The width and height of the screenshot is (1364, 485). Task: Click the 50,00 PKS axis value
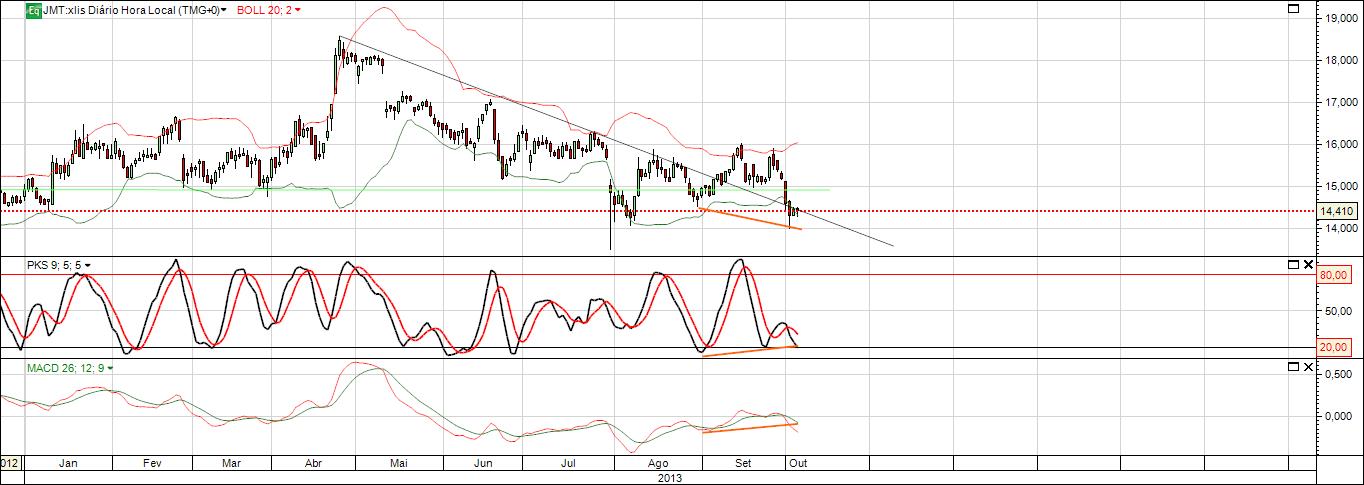(1337, 310)
